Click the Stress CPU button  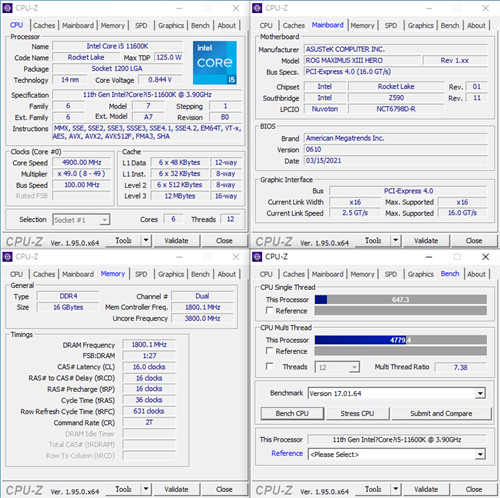coord(357,413)
